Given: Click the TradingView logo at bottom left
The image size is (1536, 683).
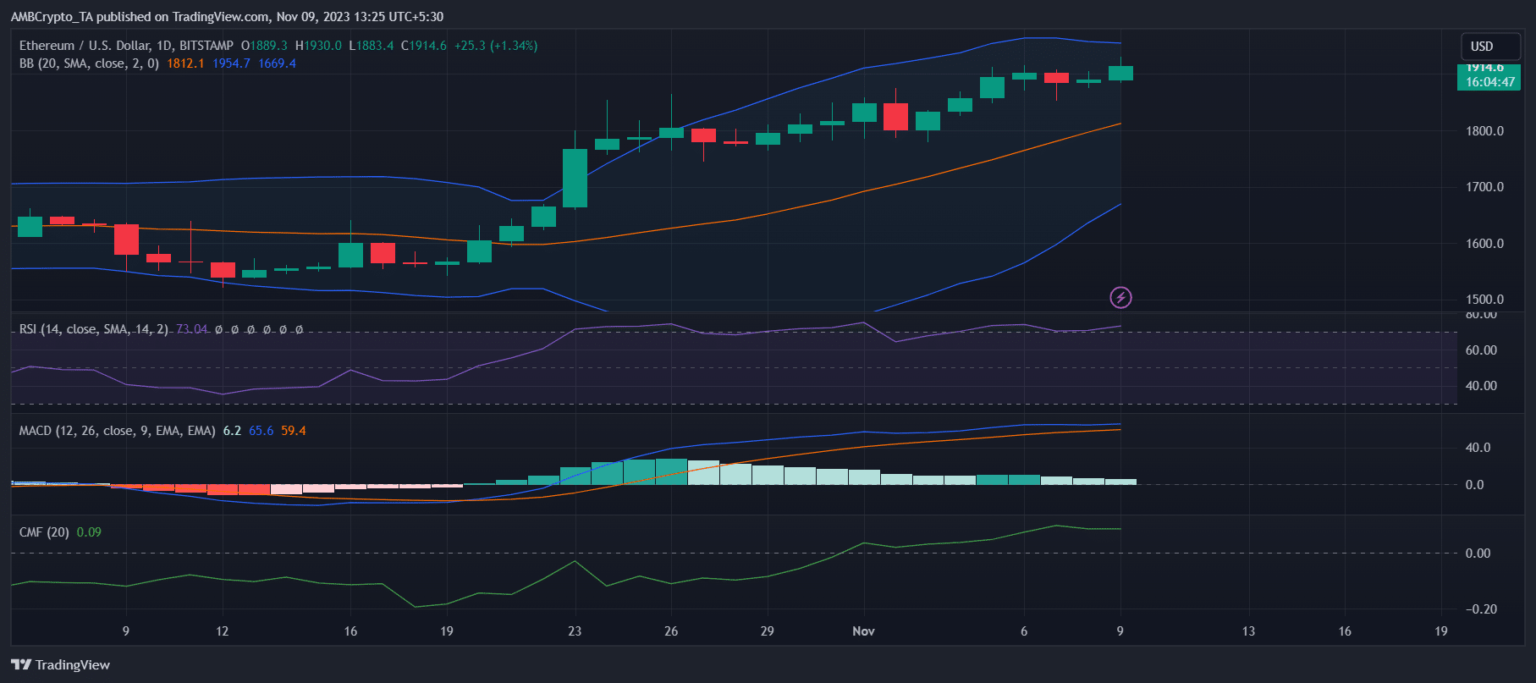Looking at the screenshot, I should (60, 665).
